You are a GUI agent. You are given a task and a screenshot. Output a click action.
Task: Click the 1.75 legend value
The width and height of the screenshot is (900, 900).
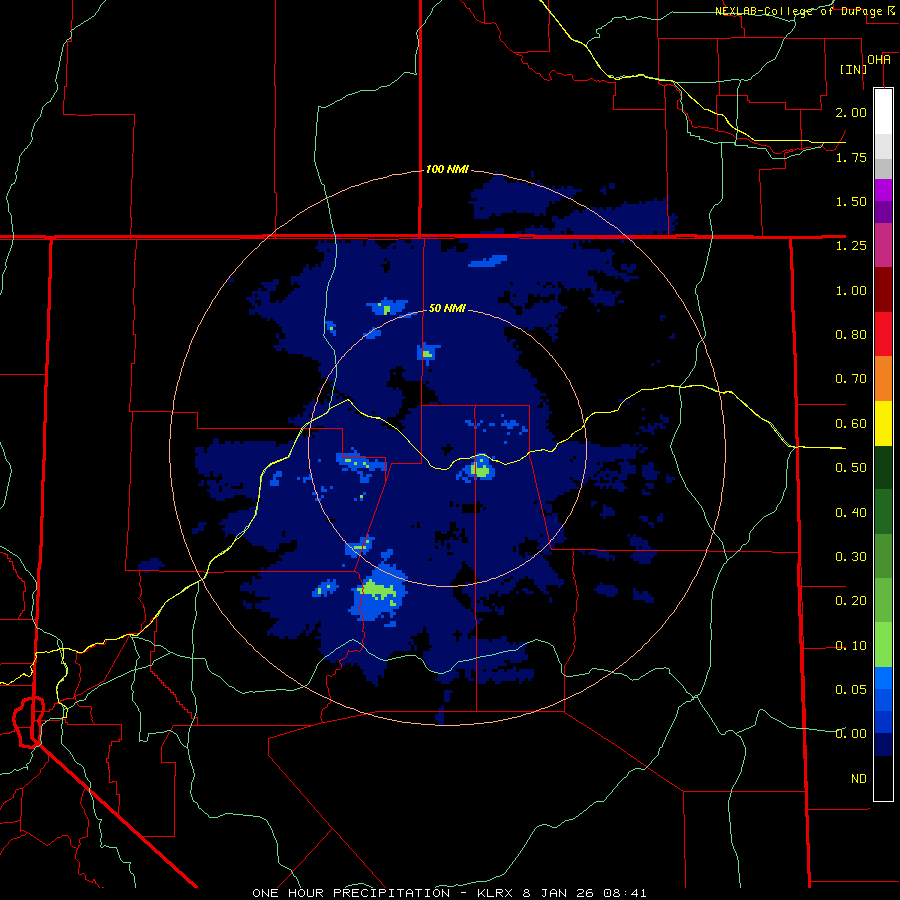point(851,157)
